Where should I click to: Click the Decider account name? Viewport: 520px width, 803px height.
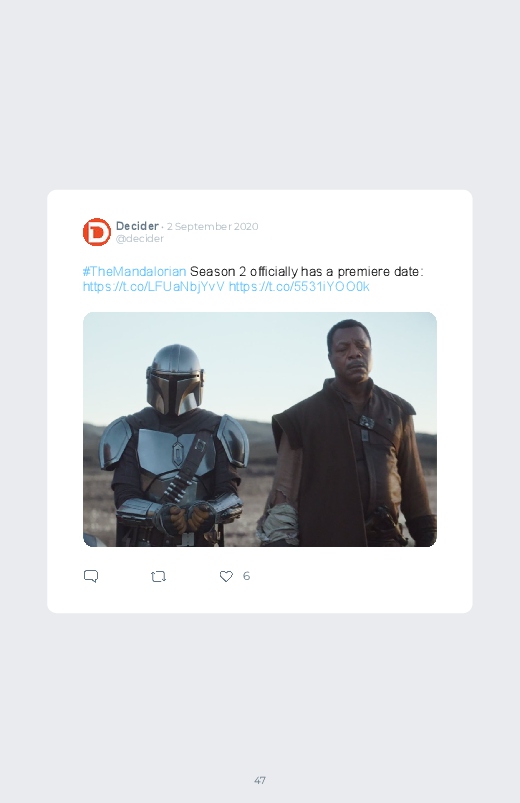coord(137,226)
